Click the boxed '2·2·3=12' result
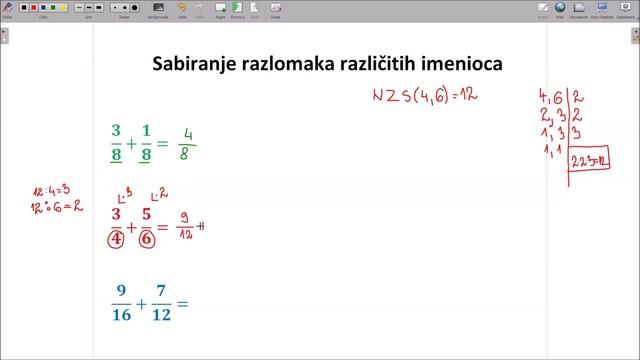This screenshot has width=640, height=360. click(x=589, y=158)
